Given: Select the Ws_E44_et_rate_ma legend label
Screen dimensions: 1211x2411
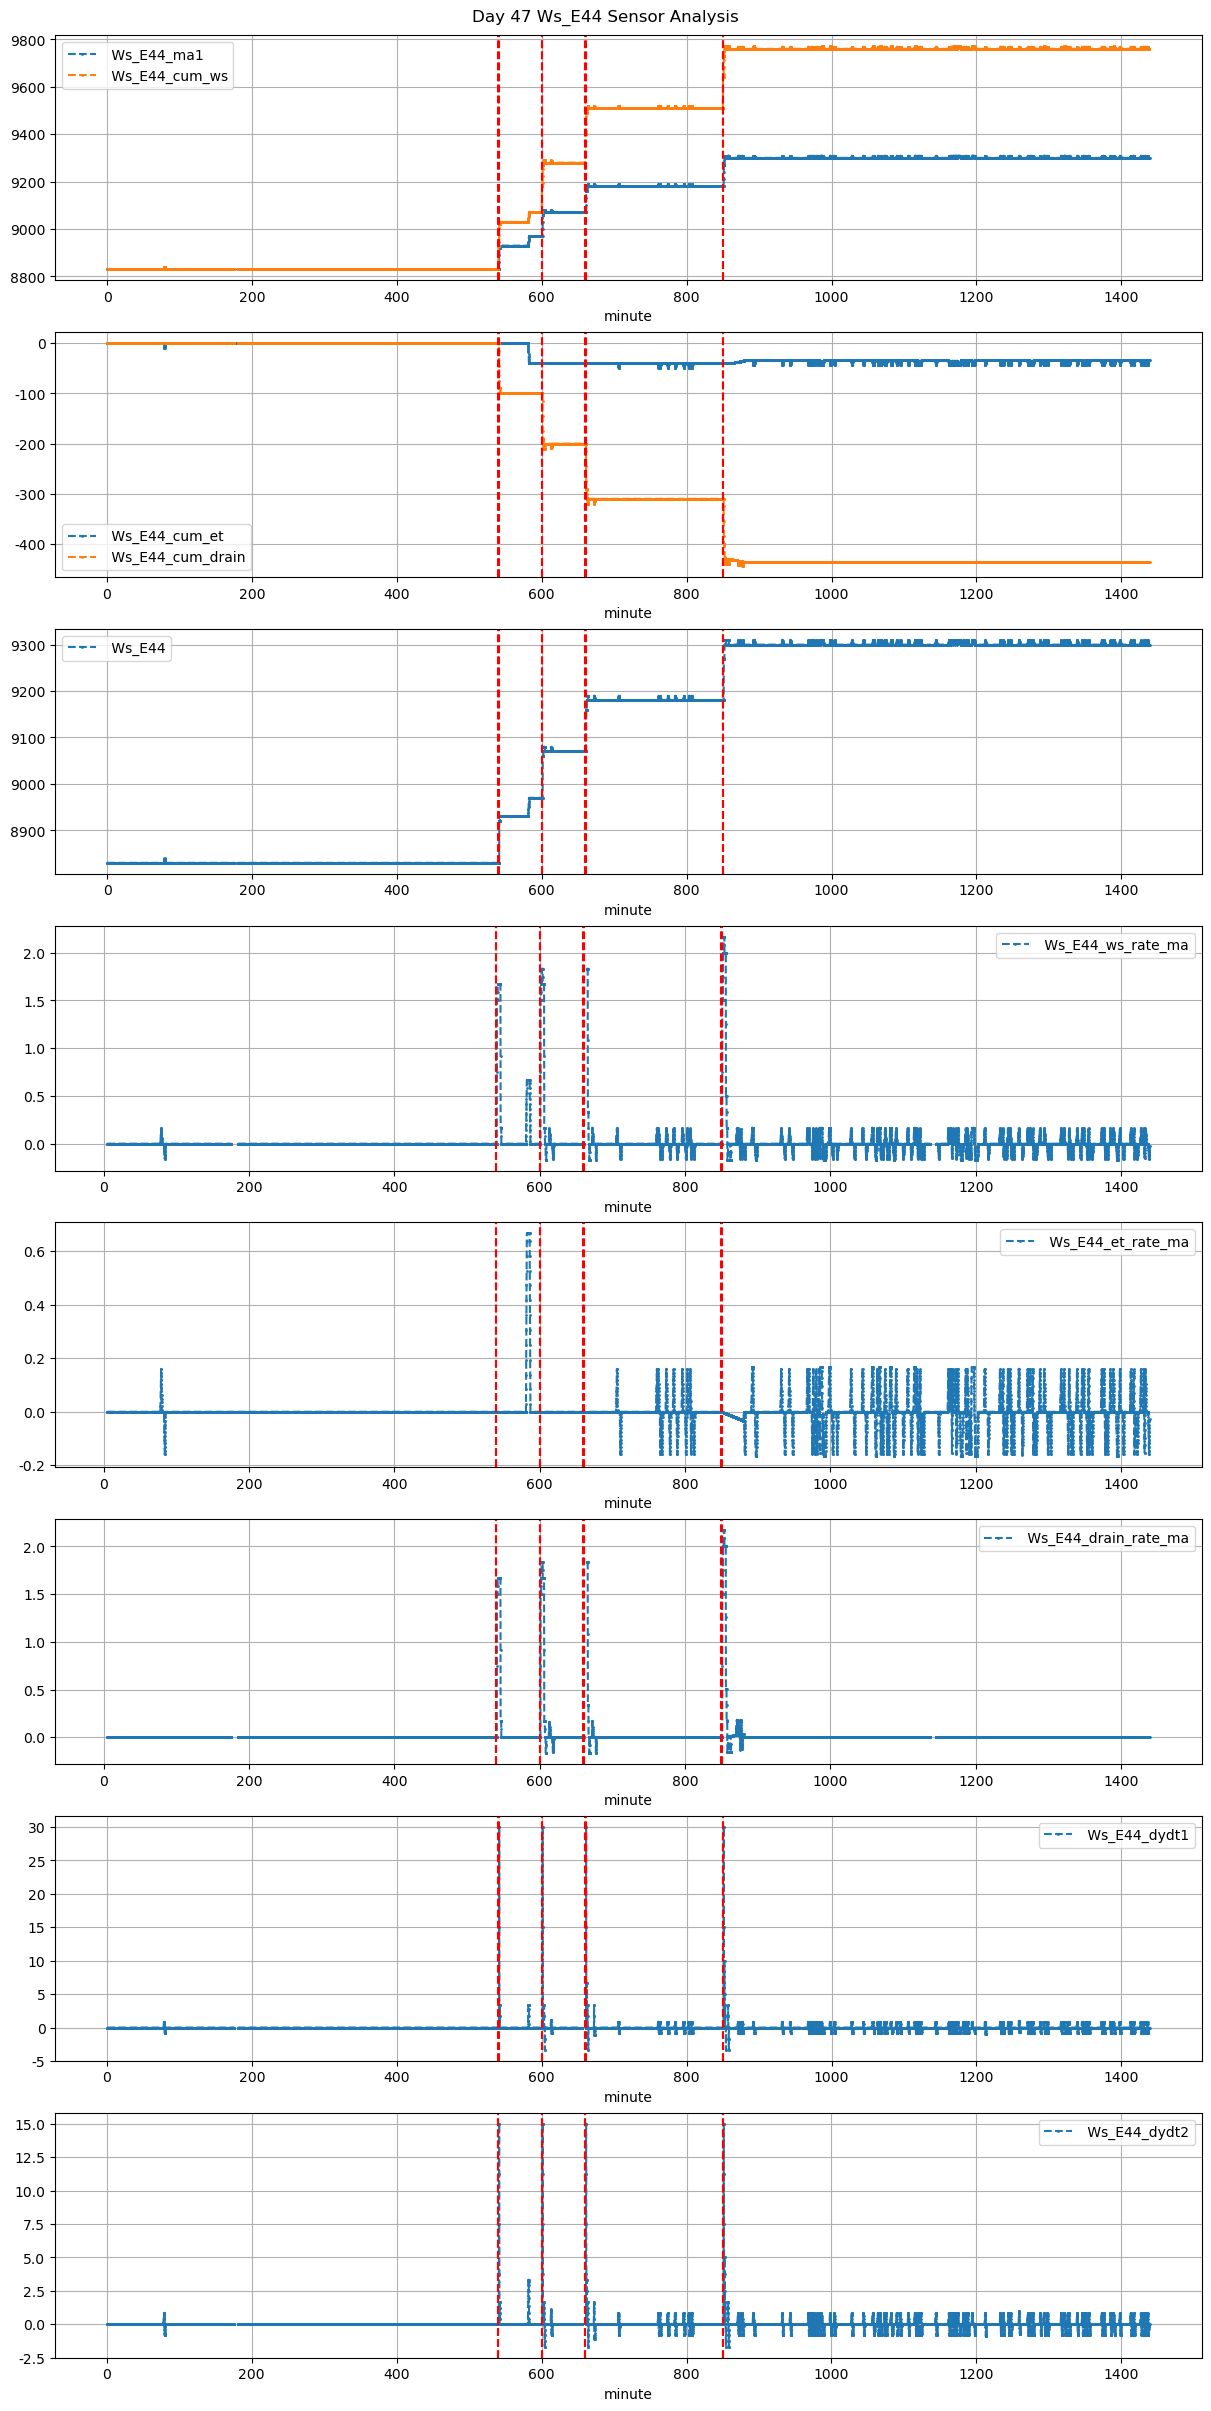Looking at the screenshot, I should click(x=1118, y=1242).
